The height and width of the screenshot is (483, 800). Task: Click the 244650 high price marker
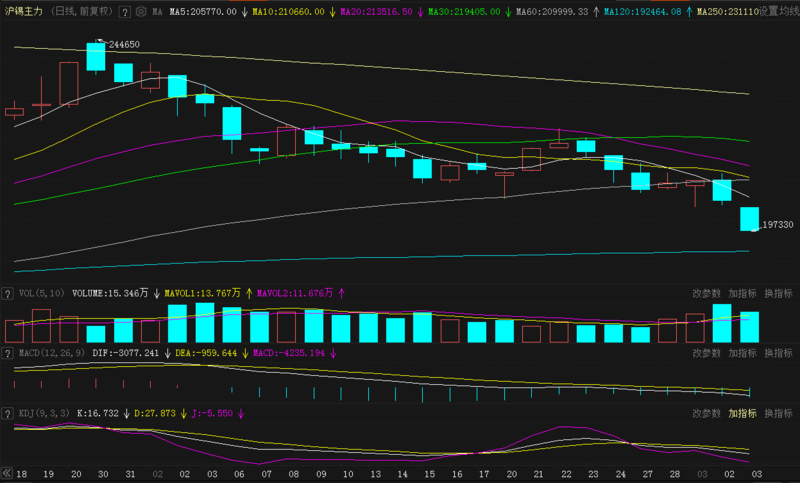click(x=123, y=45)
